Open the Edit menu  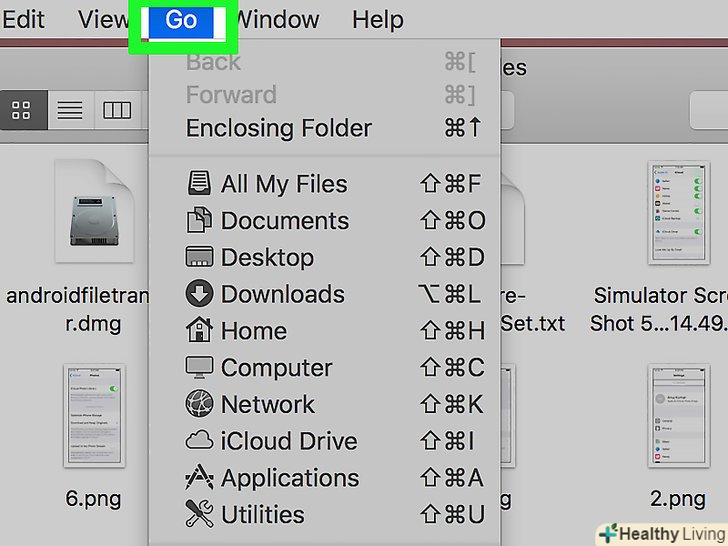tap(24, 19)
